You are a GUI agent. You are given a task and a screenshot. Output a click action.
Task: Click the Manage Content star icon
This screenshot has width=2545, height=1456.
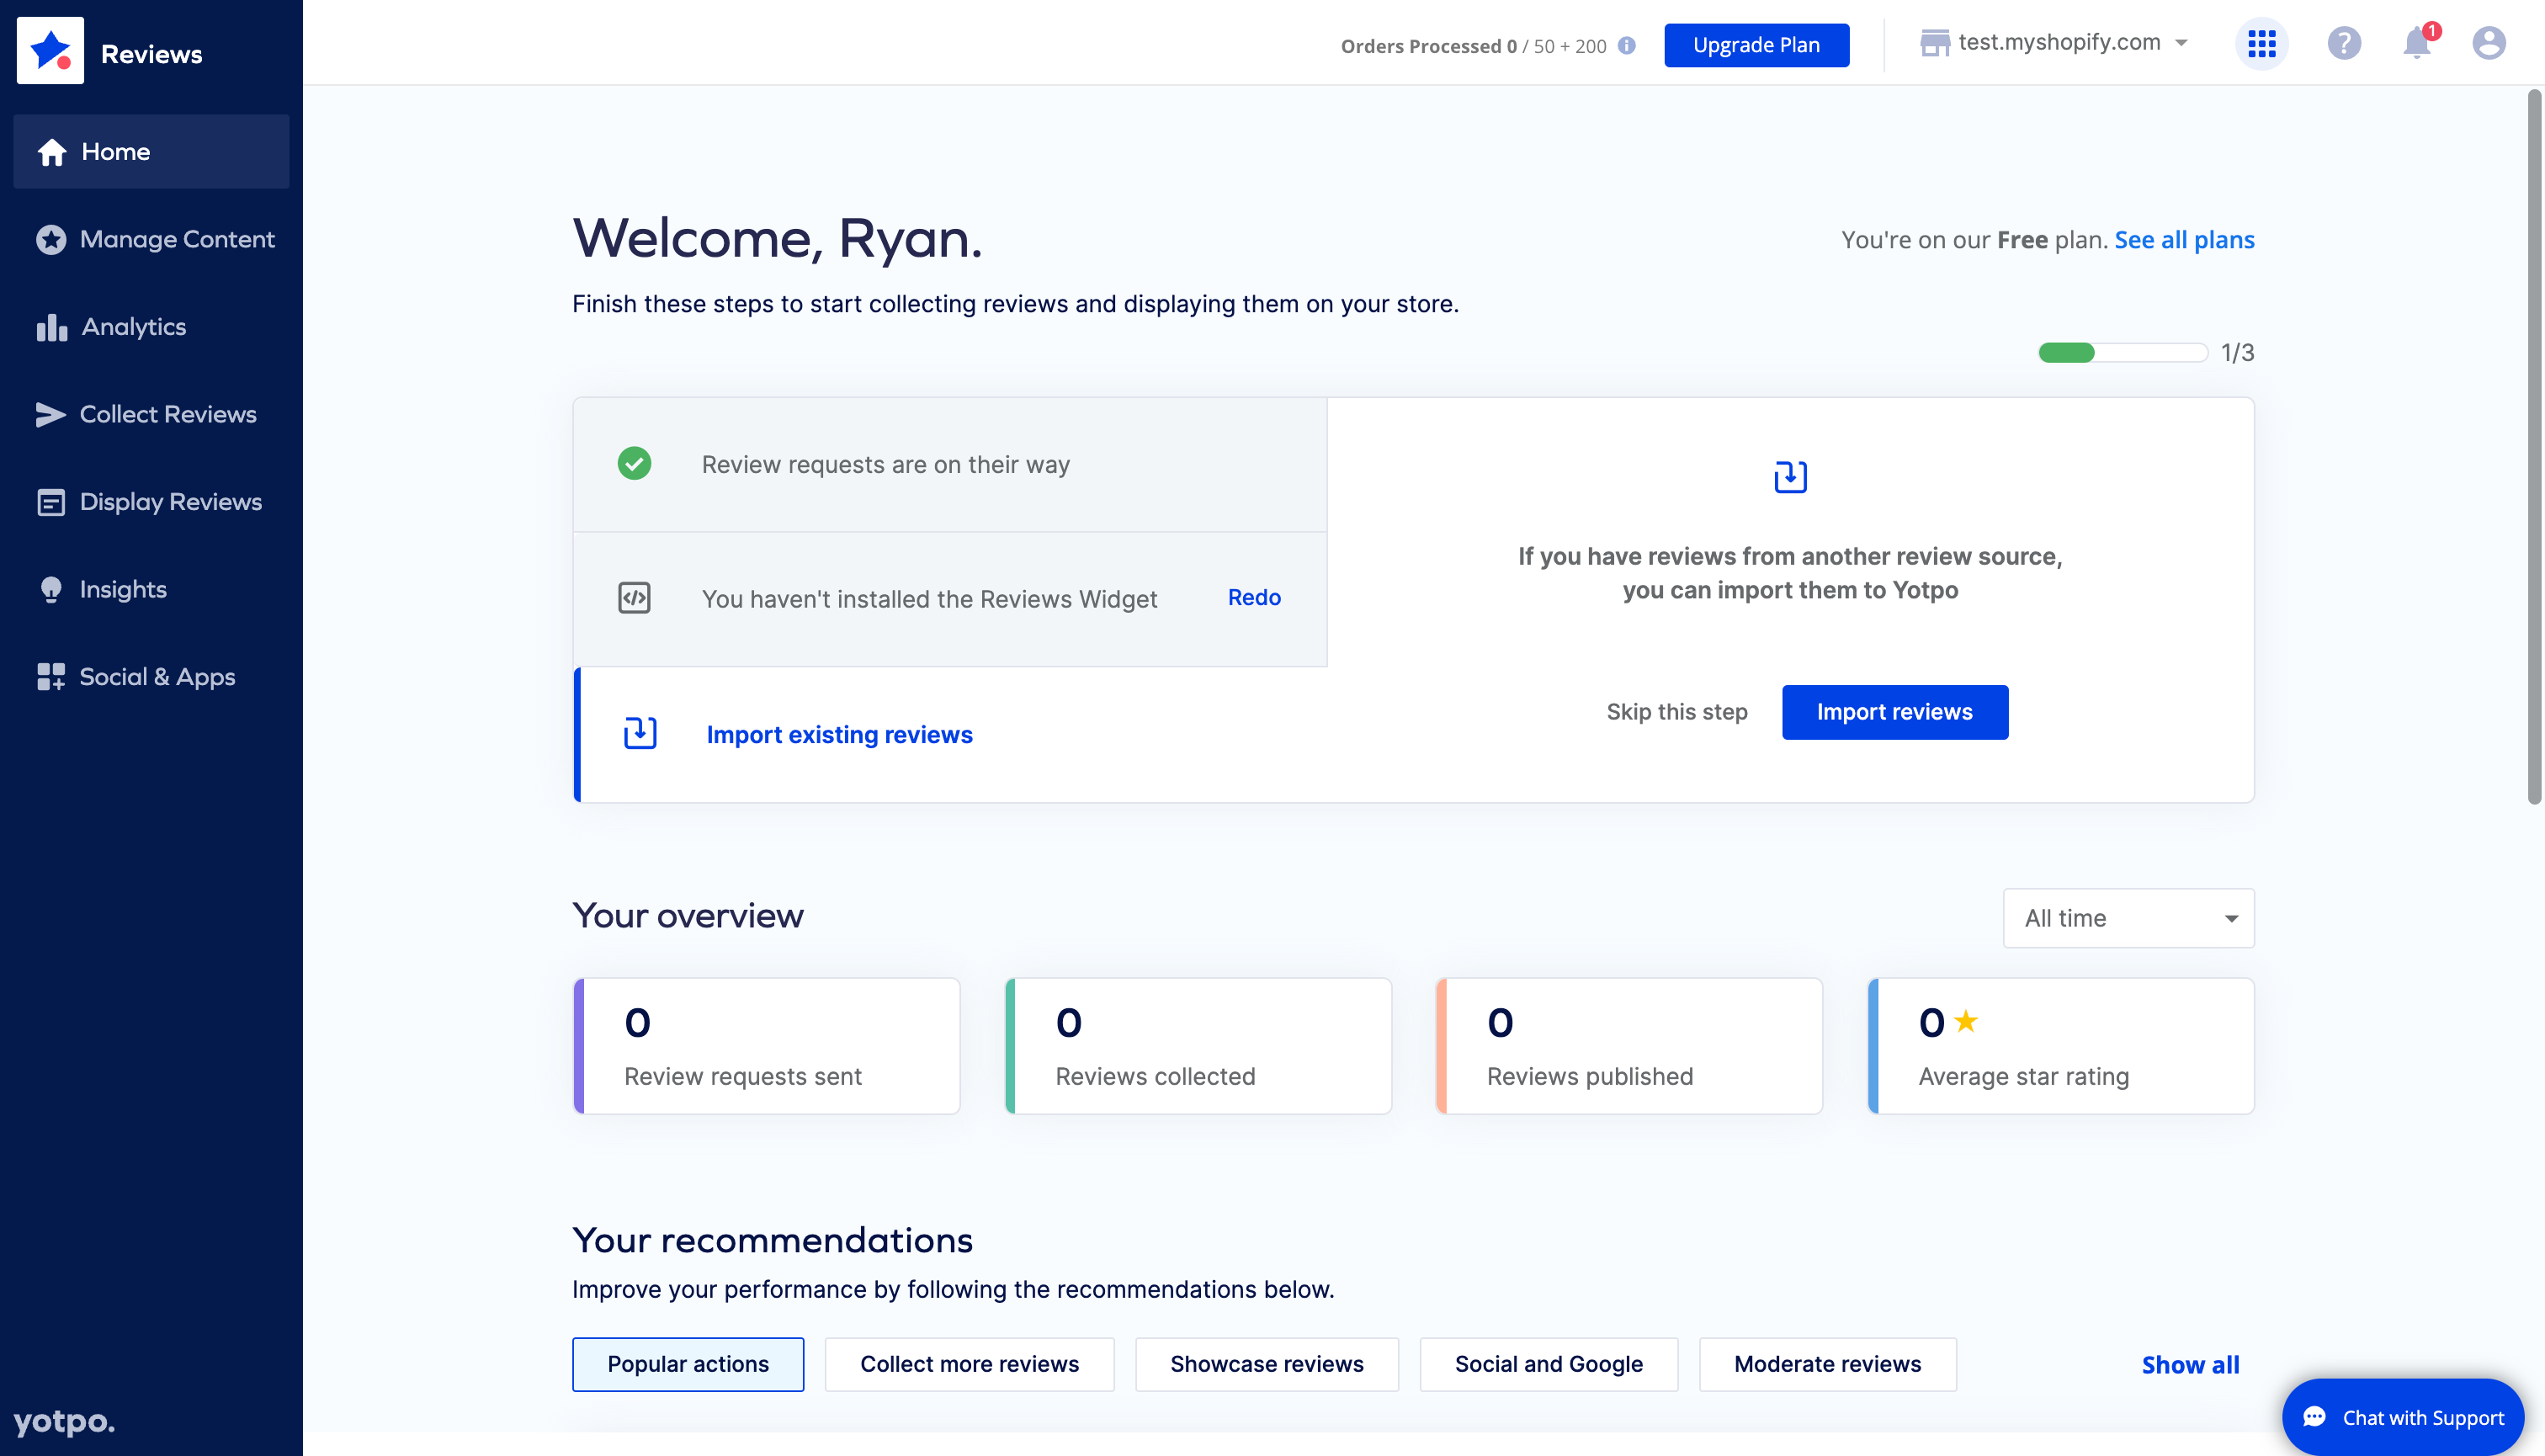51,239
